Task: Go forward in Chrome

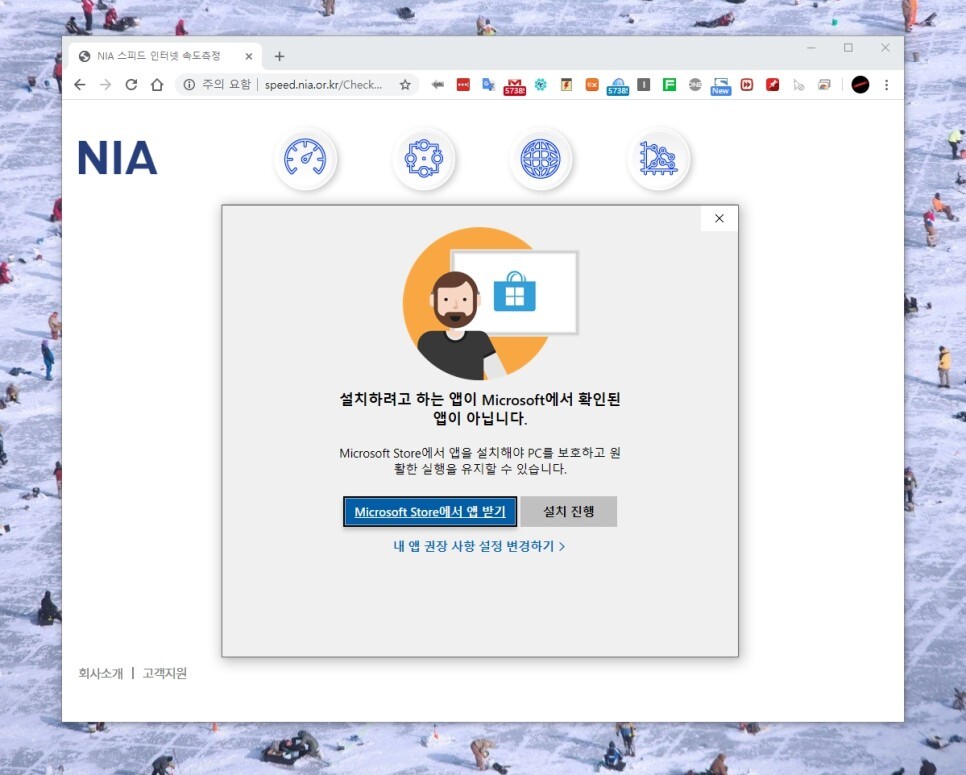Action: click(105, 85)
